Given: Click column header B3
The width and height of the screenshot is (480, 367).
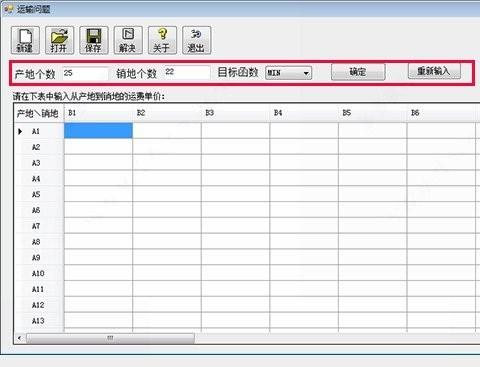Looking at the screenshot, I should coord(235,113).
